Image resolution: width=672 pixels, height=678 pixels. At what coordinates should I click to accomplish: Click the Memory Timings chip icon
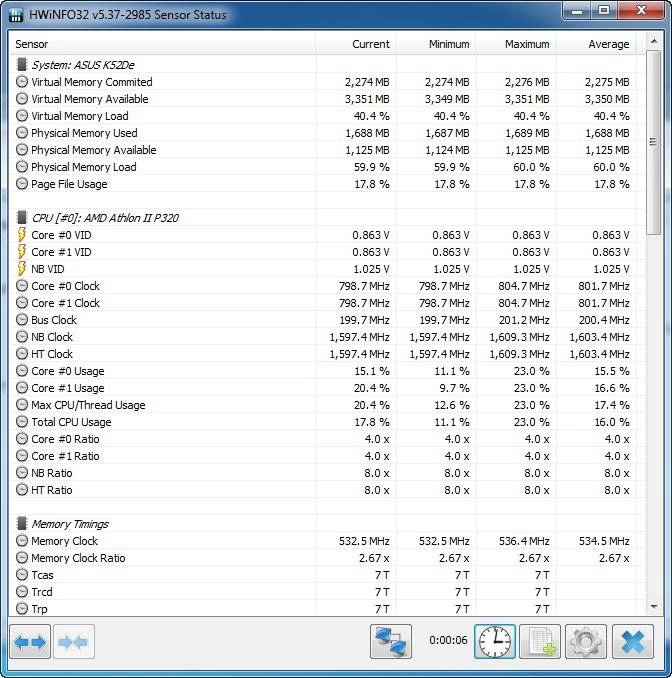pyautogui.click(x=21, y=524)
